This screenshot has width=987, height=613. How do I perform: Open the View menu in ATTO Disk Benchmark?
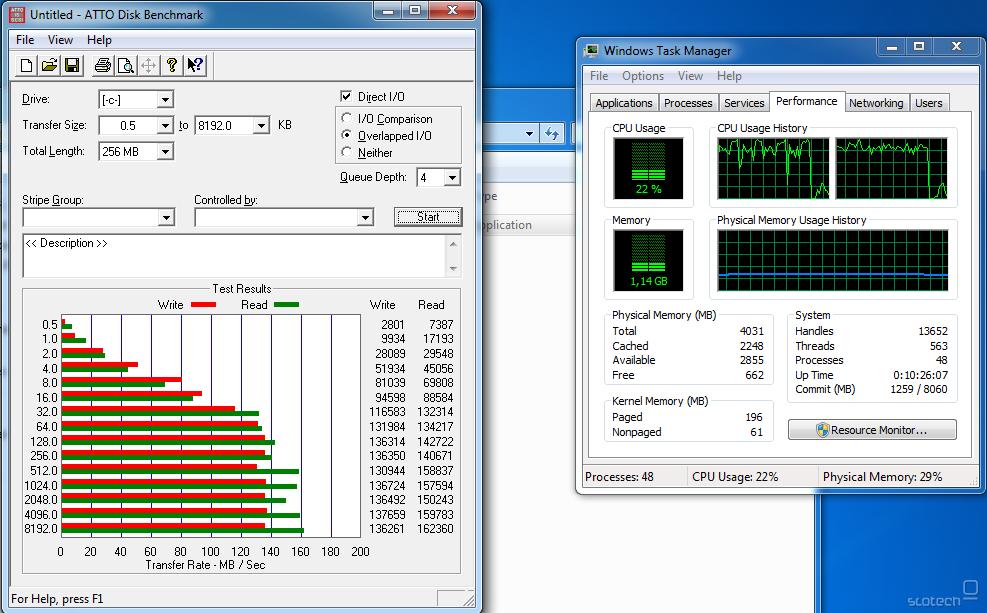[60, 40]
